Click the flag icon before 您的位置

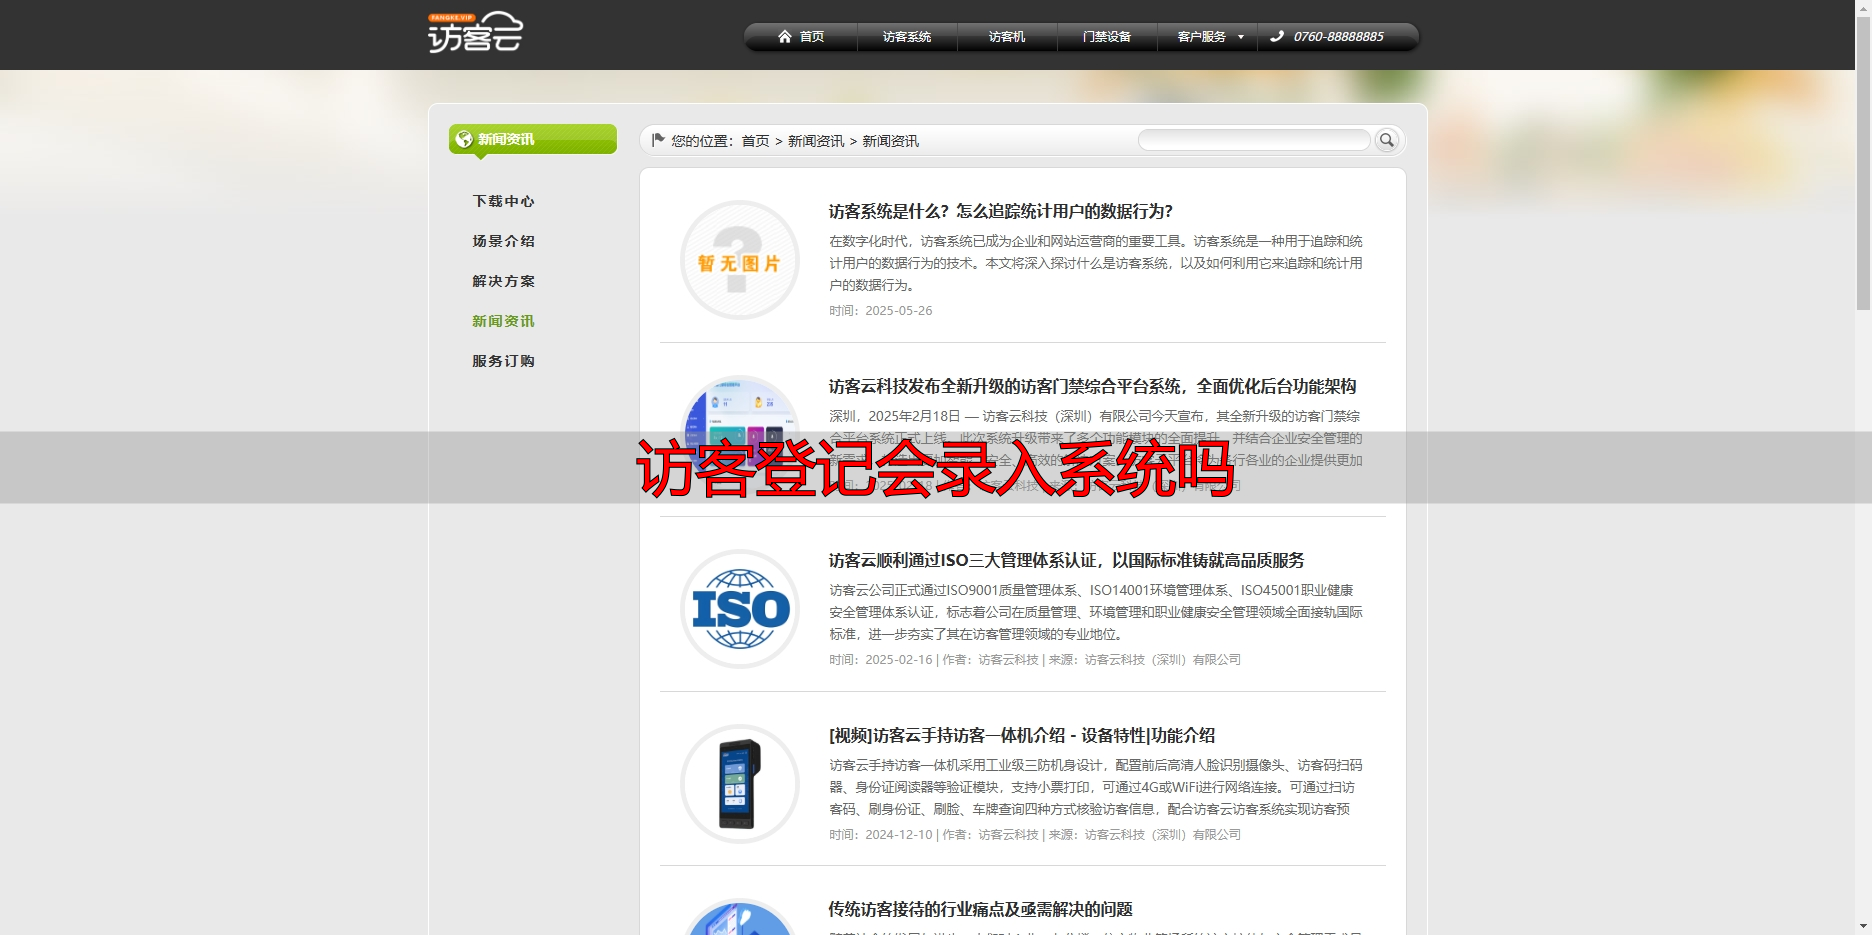(658, 140)
